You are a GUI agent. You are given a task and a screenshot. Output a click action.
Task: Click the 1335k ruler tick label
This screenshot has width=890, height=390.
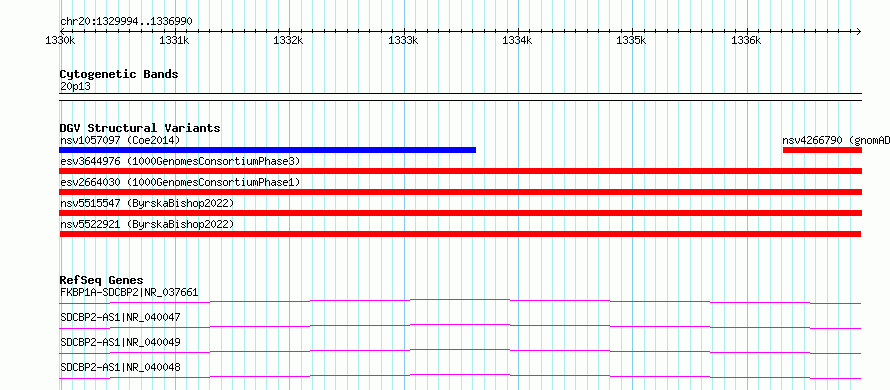coord(631,40)
